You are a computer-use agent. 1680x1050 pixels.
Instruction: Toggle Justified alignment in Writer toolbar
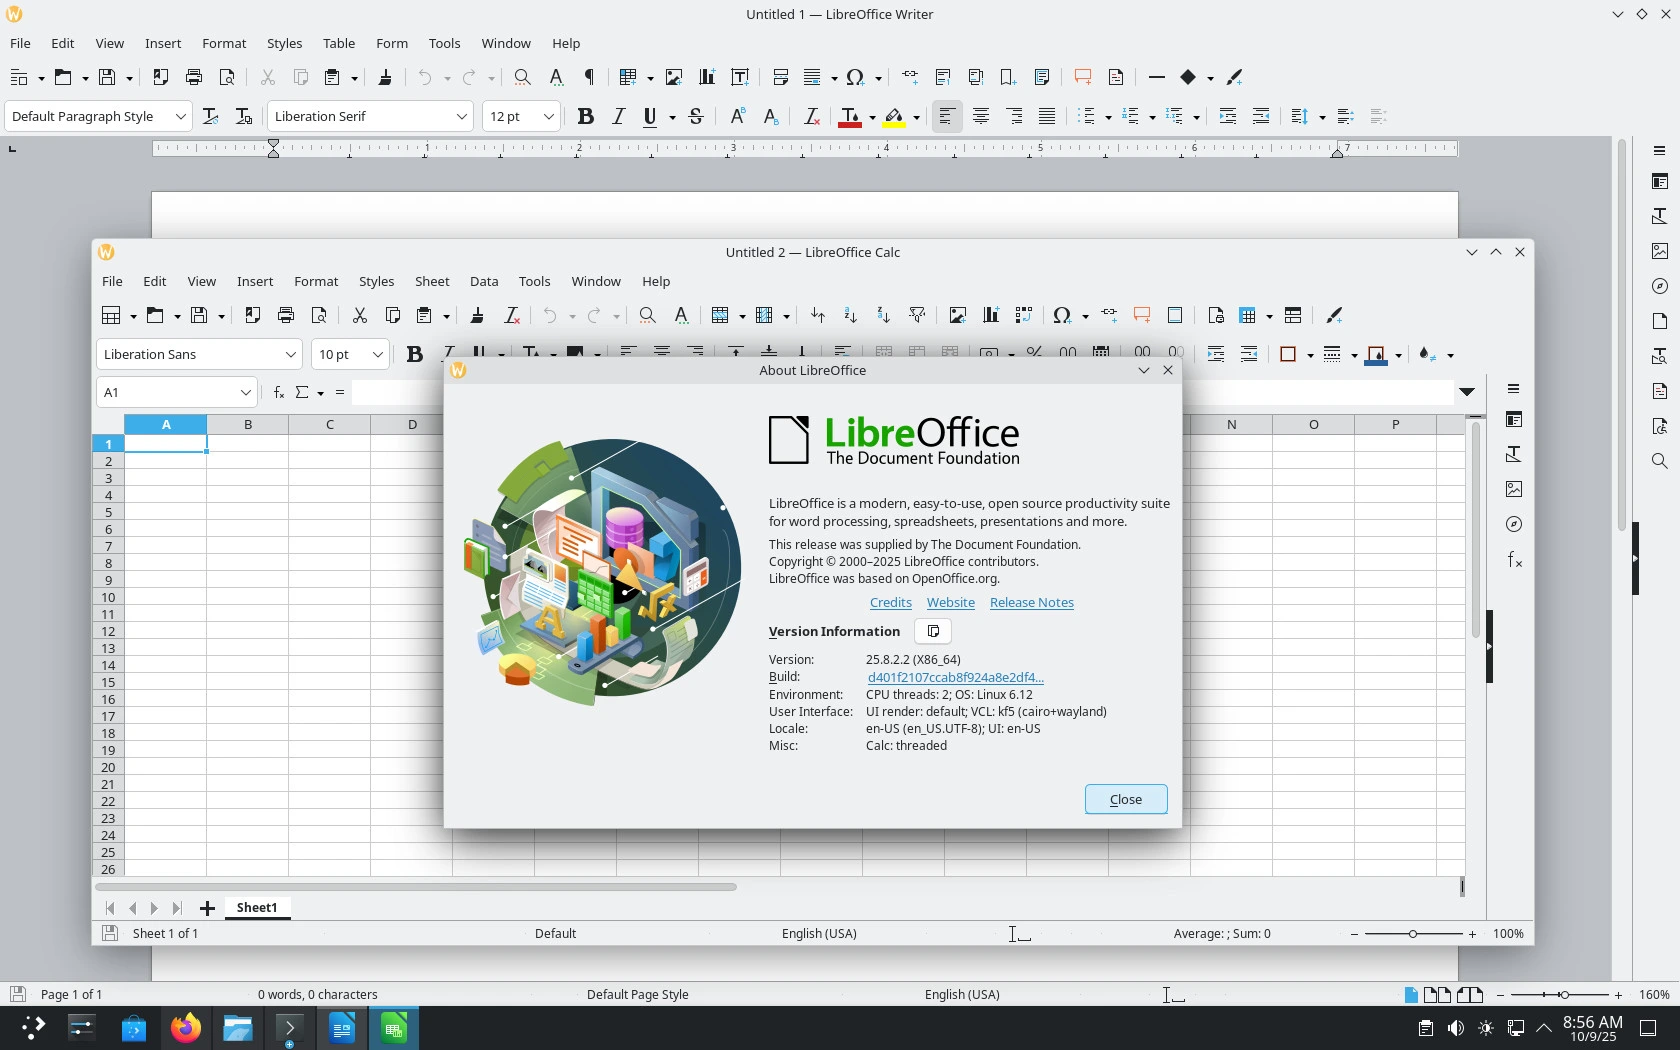pos(1047,117)
